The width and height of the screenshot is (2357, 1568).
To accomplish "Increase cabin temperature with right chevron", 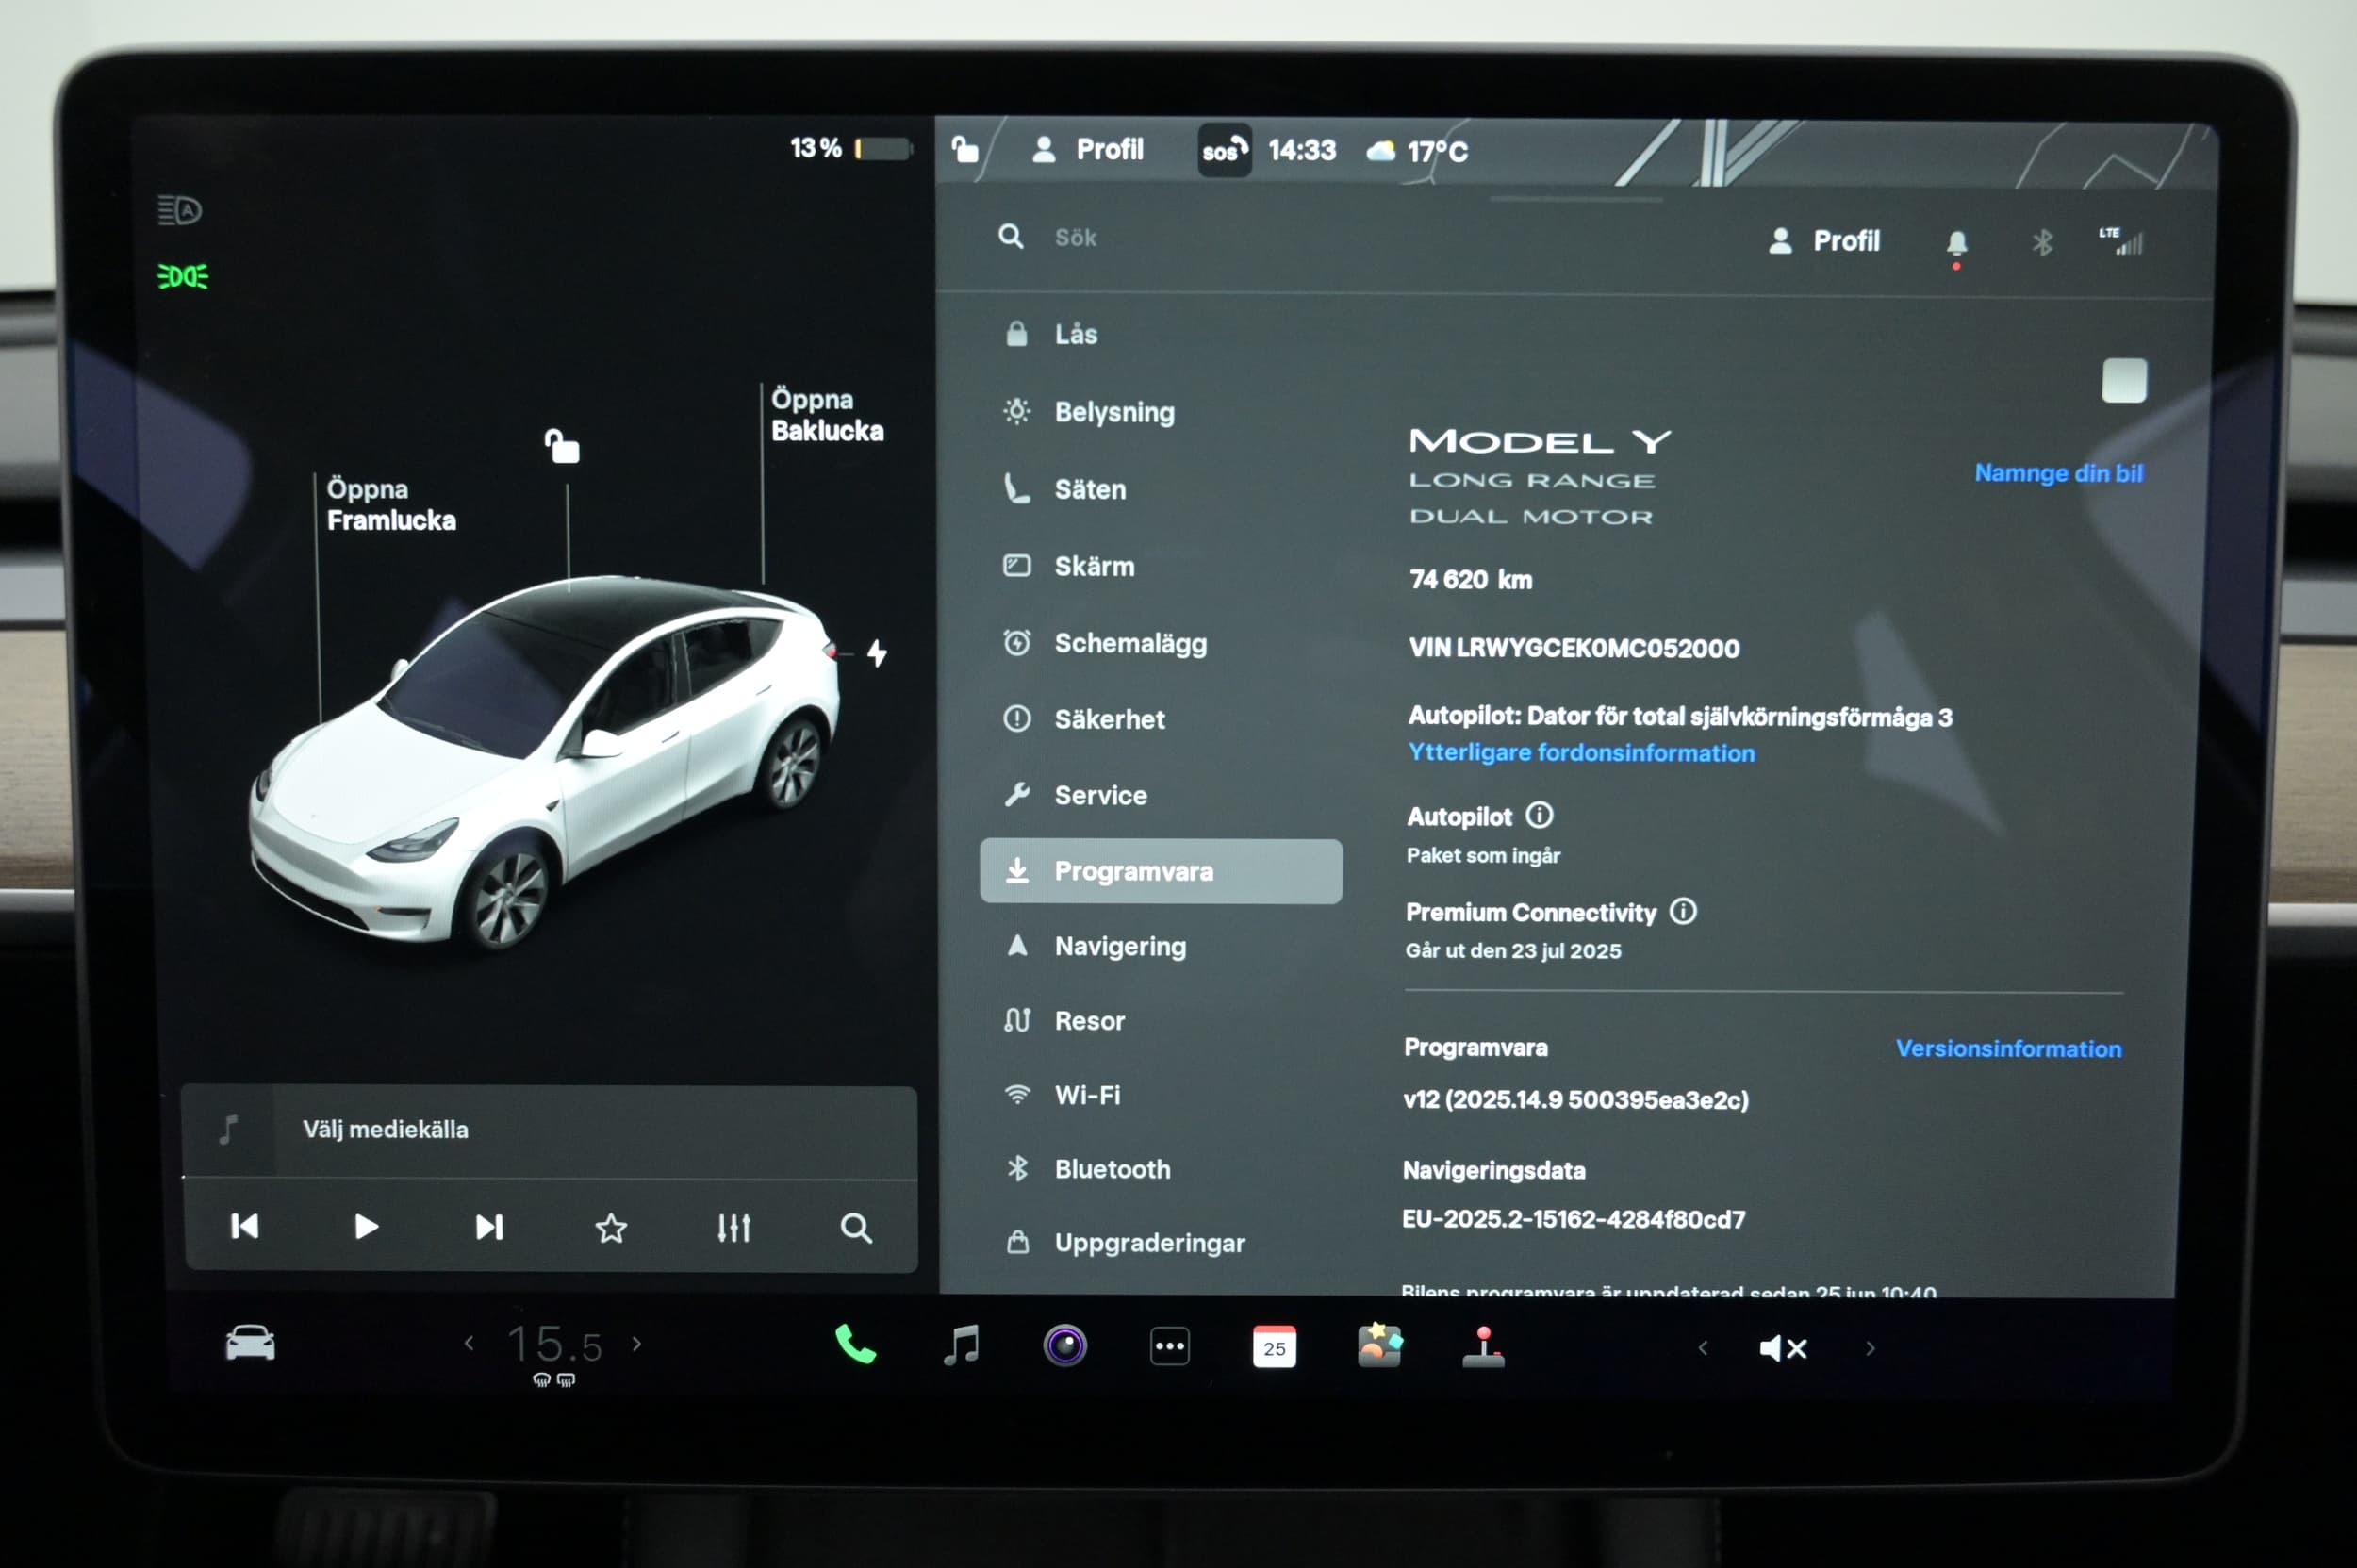I will coord(637,1344).
